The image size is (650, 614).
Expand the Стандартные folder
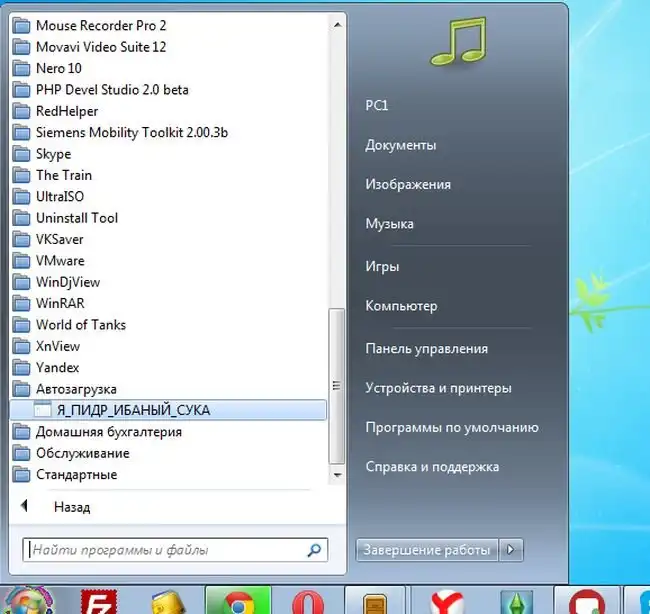coord(76,474)
